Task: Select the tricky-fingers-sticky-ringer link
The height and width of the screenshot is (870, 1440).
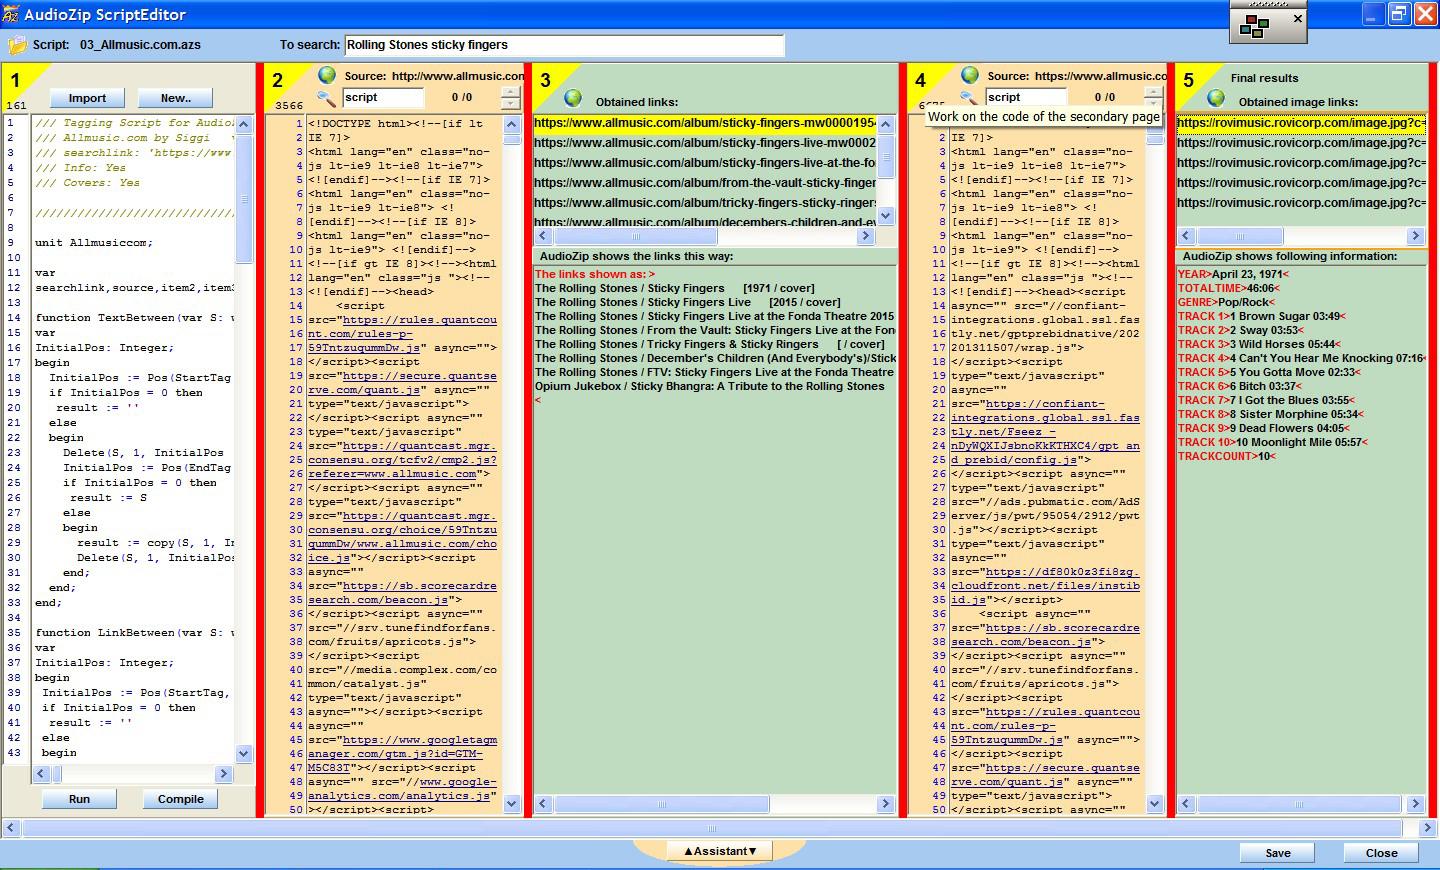Action: [x=705, y=203]
